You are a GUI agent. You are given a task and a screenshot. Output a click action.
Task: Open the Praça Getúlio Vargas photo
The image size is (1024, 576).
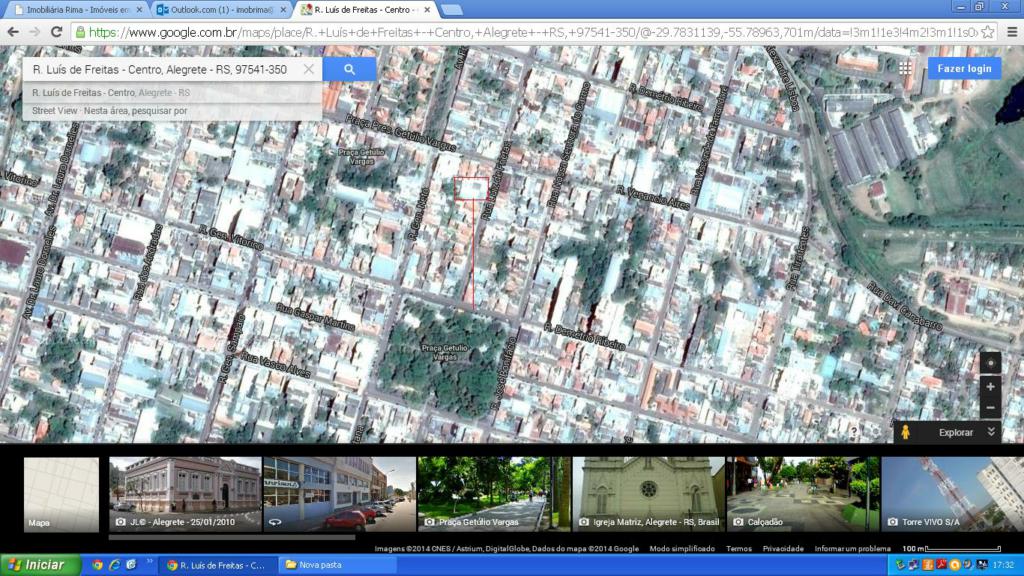pos(494,494)
